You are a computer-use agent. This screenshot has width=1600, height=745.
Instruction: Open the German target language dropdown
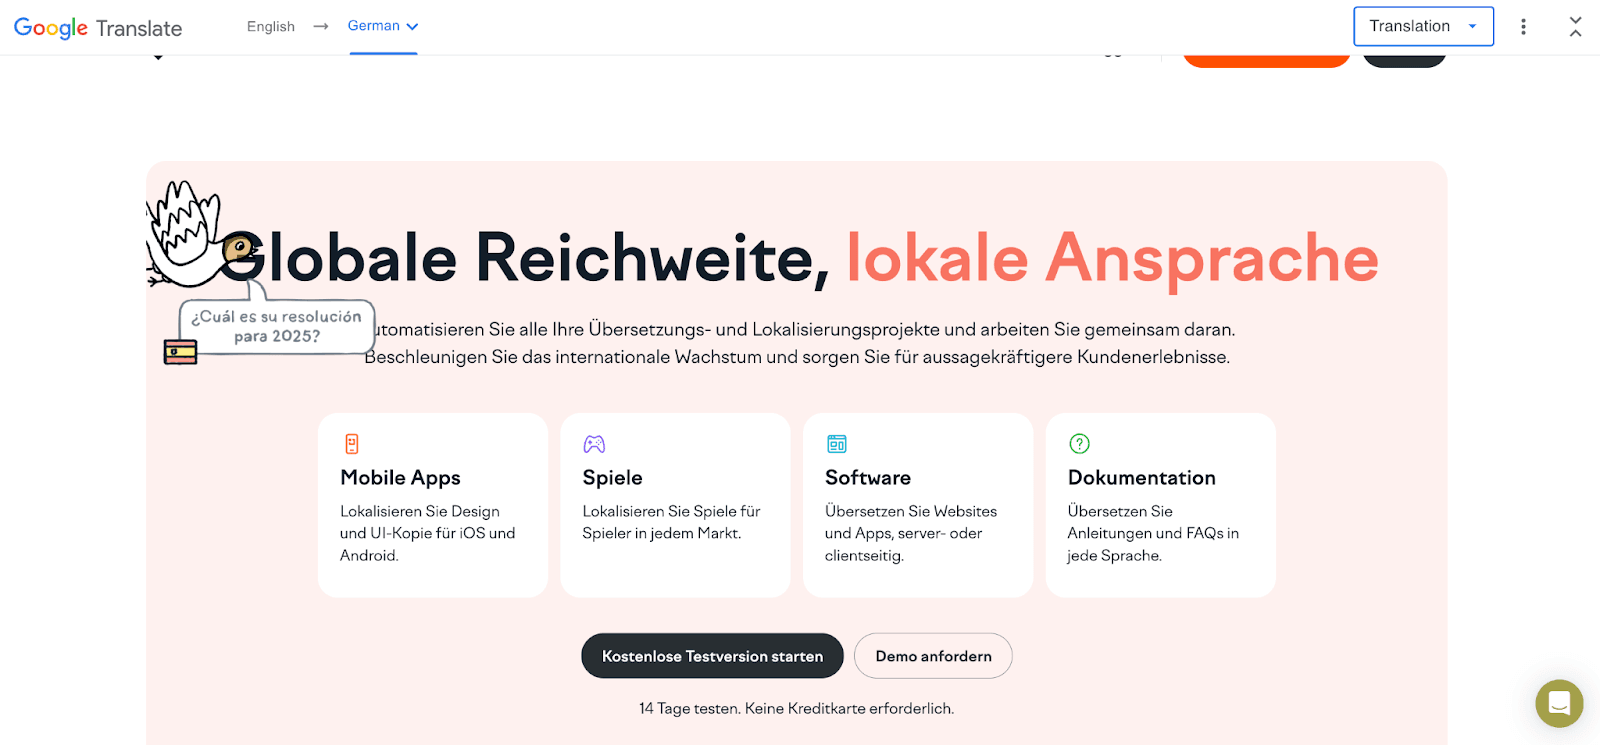coord(383,27)
